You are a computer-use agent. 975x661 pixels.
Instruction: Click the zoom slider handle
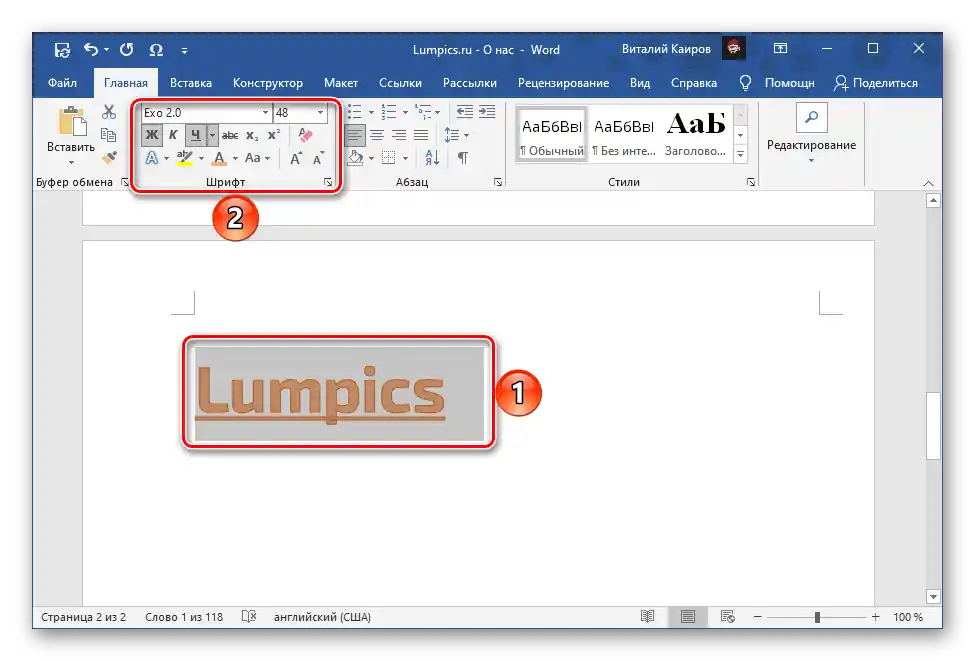pyautogui.click(x=817, y=617)
